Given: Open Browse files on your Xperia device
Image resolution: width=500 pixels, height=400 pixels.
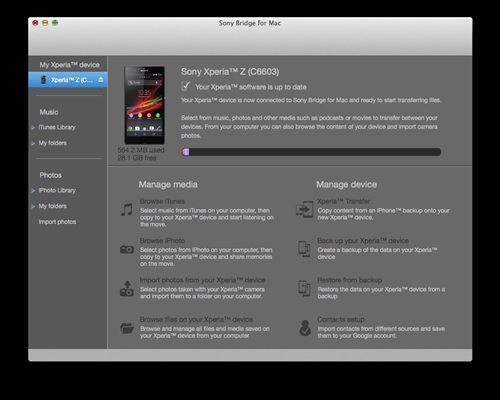Looking at the screenshot, I should point(196,319).
